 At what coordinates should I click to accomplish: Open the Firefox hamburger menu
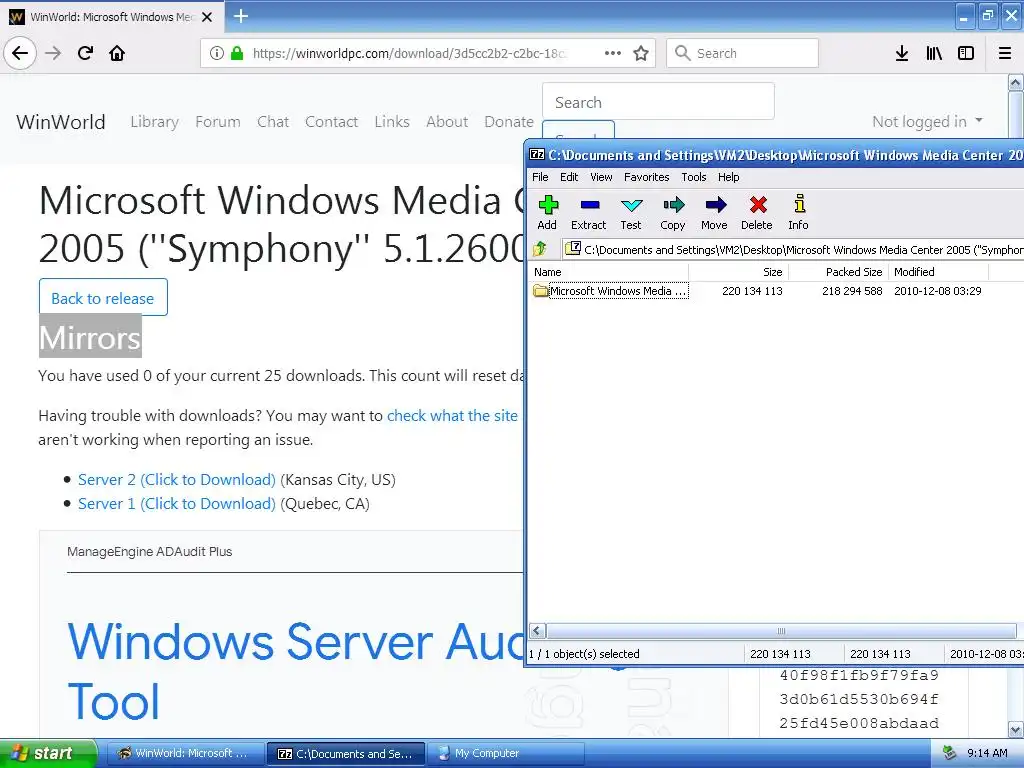point(1005,53)
